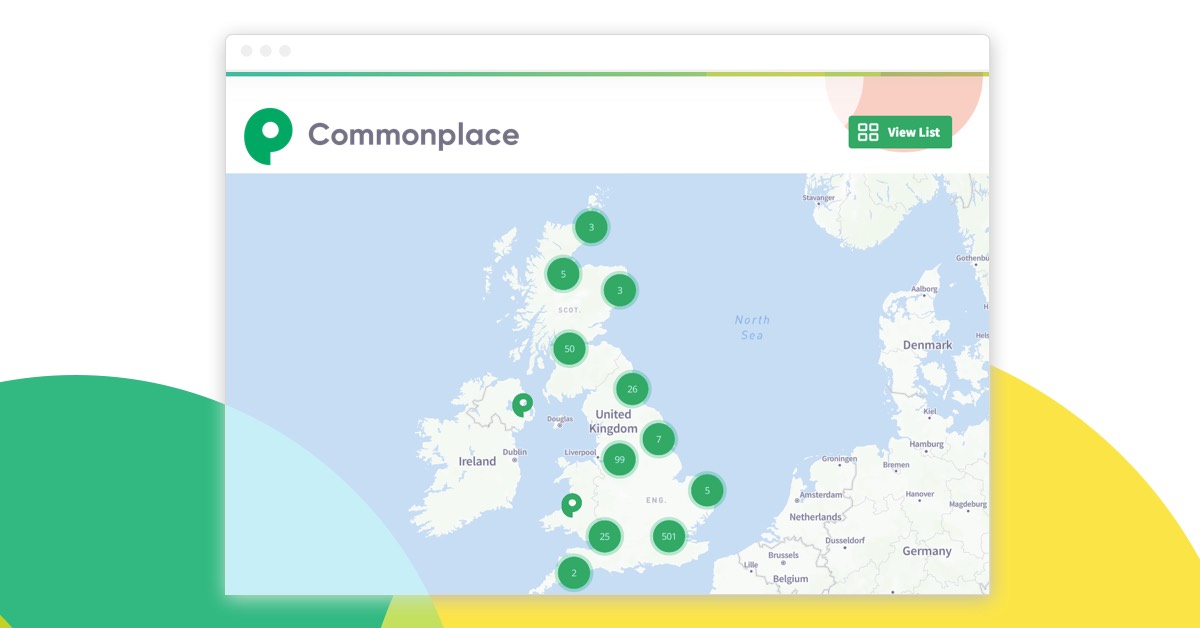Open the cluster labeled 26 in northern England
Image resolution: width=1200 pixels, height=628 pixels.
[631, 389]
